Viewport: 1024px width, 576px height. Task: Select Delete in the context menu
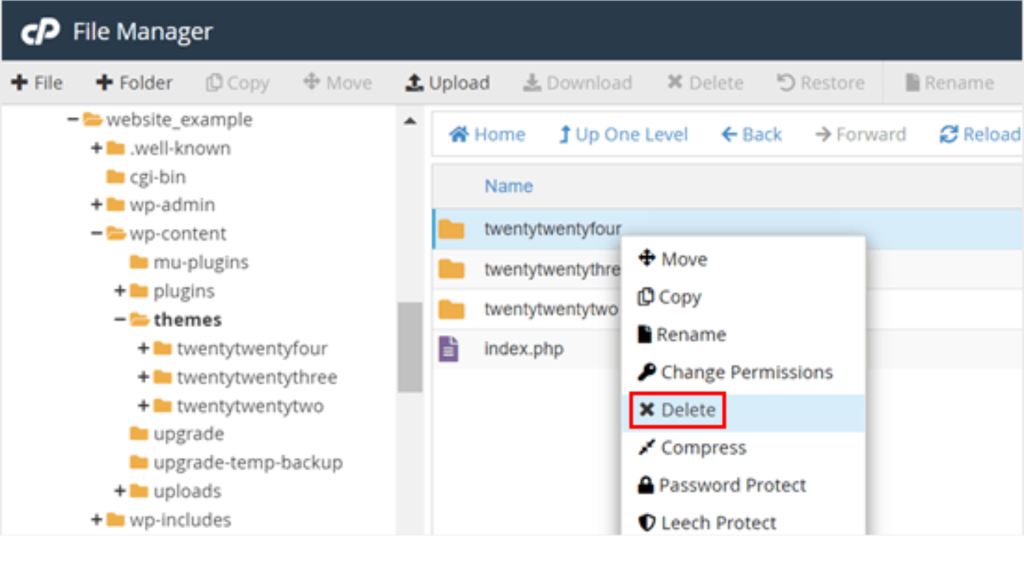(743, 410)
